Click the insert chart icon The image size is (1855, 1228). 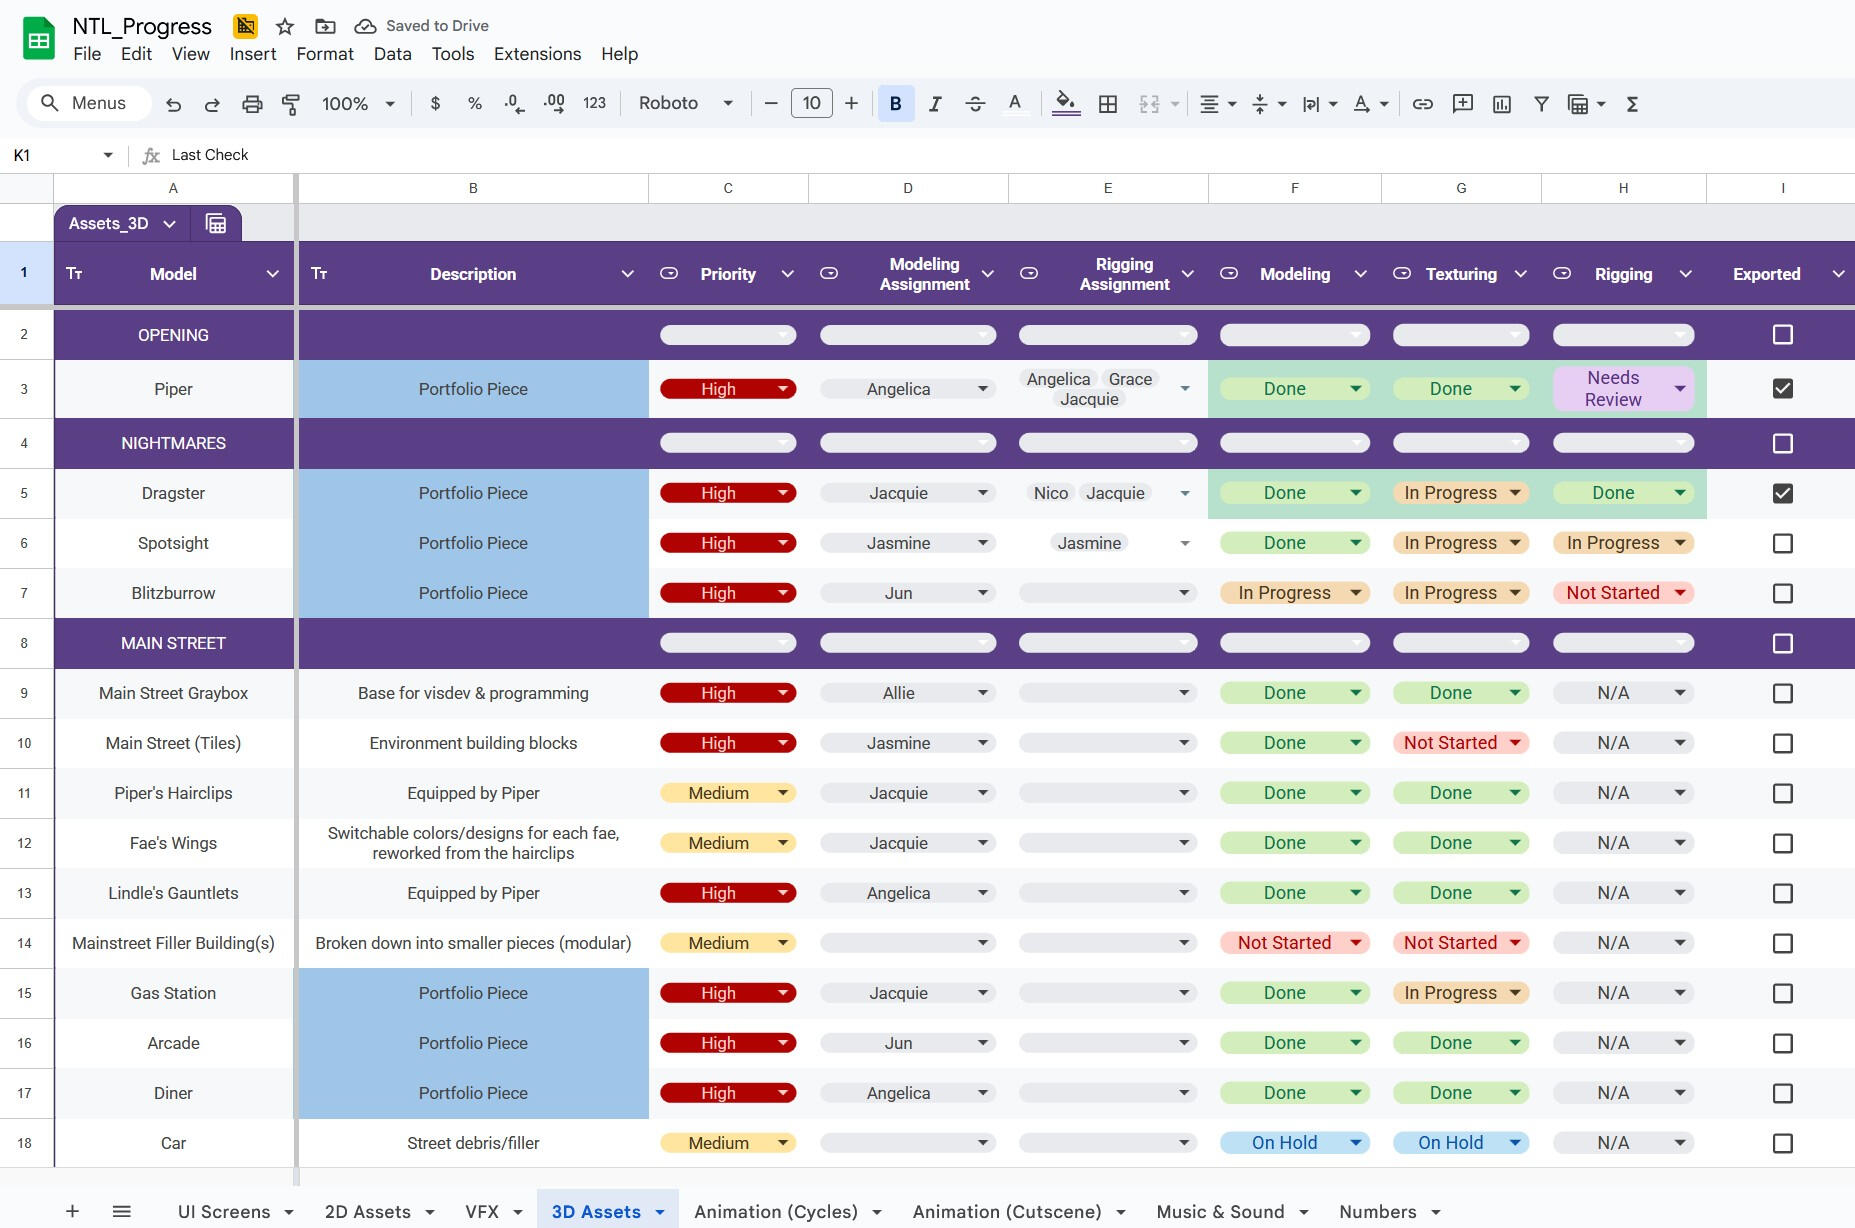(1502, 104)
